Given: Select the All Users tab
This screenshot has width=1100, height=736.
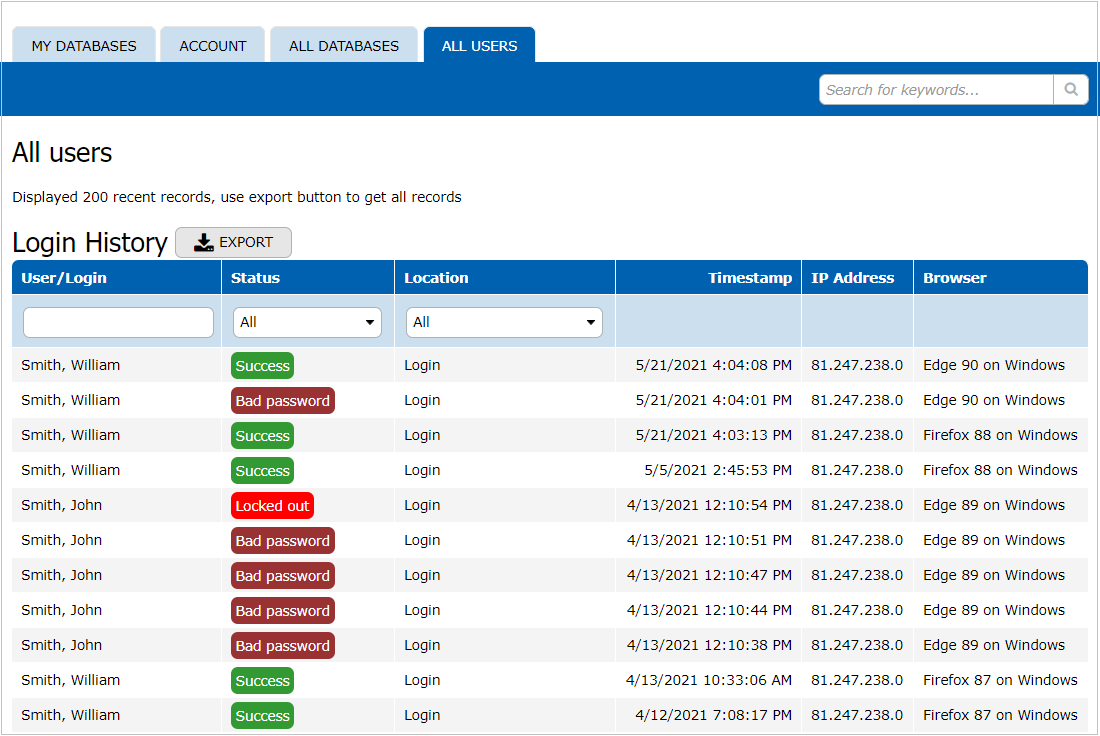Looking at the screenshot, I should tap(479, 46).
